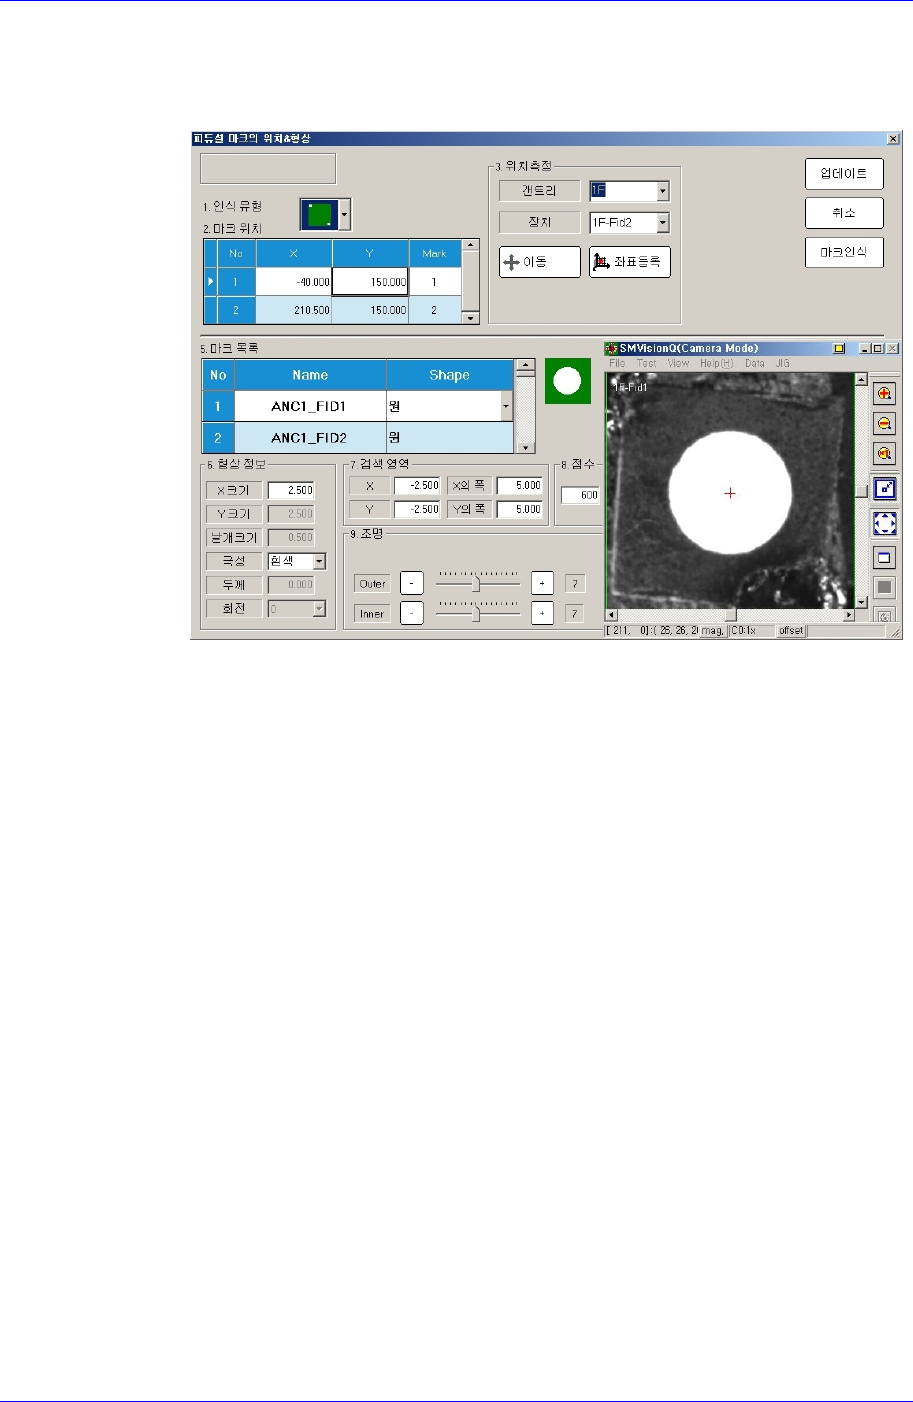The image size is (913, 1402).
Task: Click the SMVisionQ application icon in title bar
Action: point(612,348)
